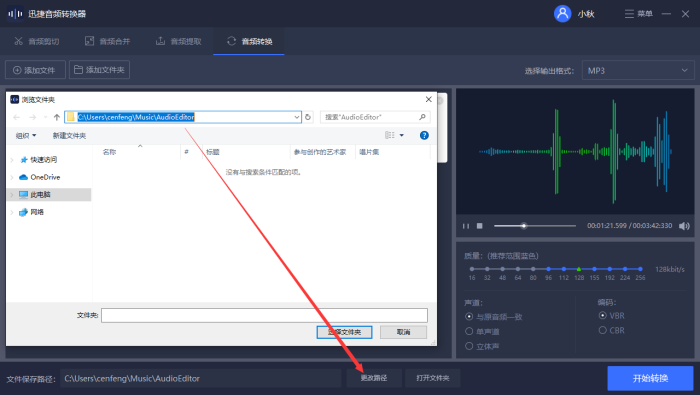This screenshot has height=395, width=700.
Task: Click the playback progress slider handle
Action: click(524, 226)
